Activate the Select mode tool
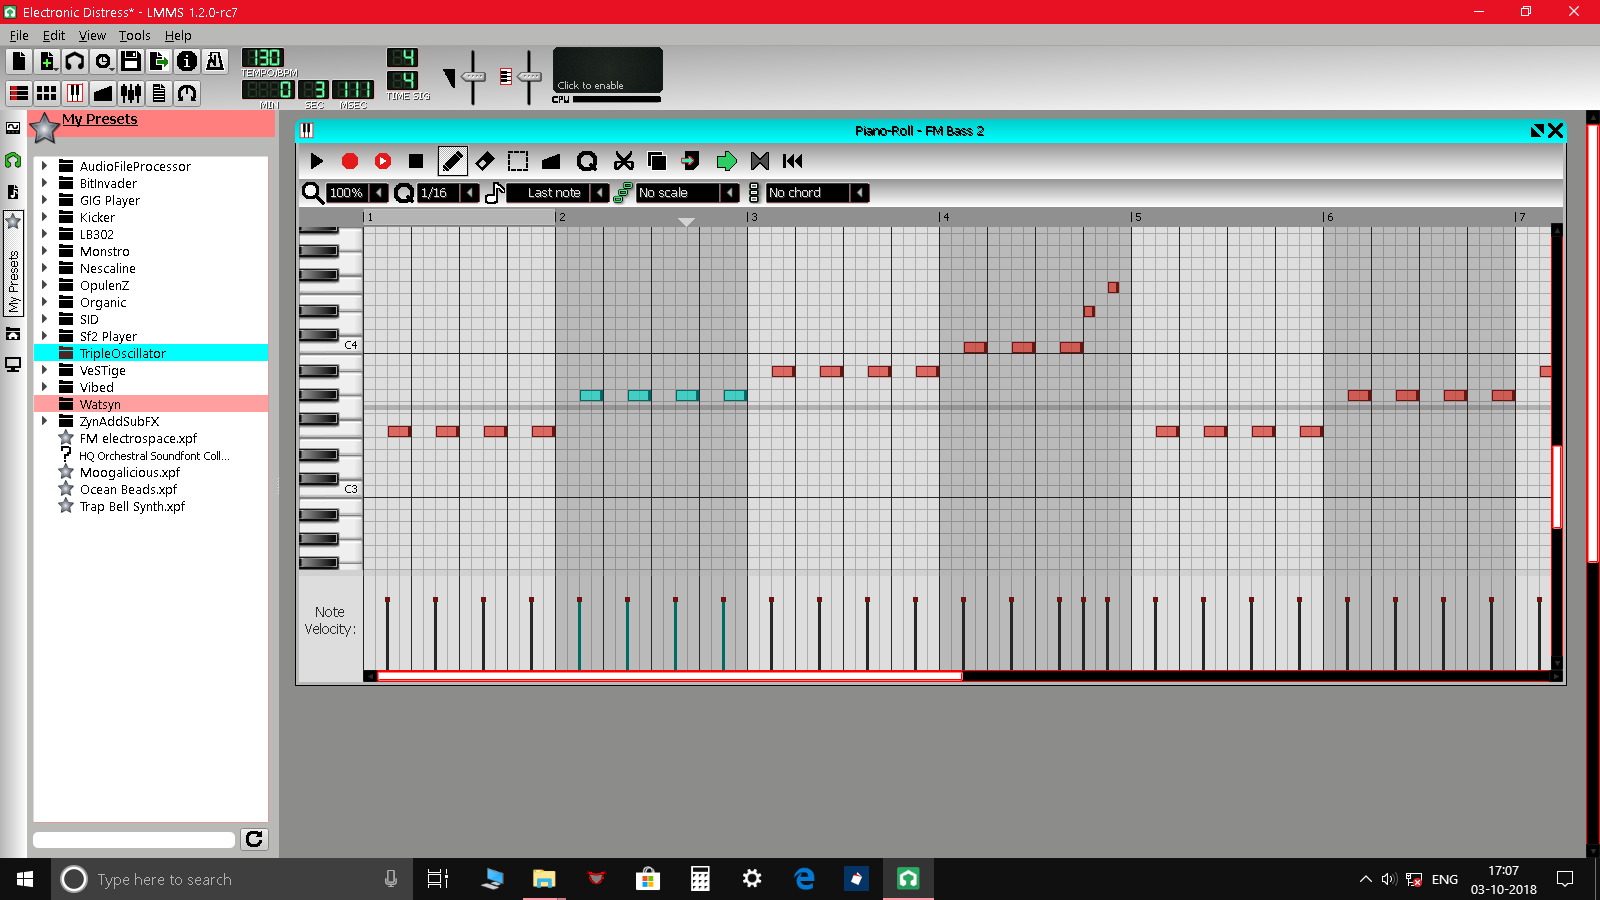Image resolution: width=1600 pixels, height=900 pixels. (x=518, y=160)
